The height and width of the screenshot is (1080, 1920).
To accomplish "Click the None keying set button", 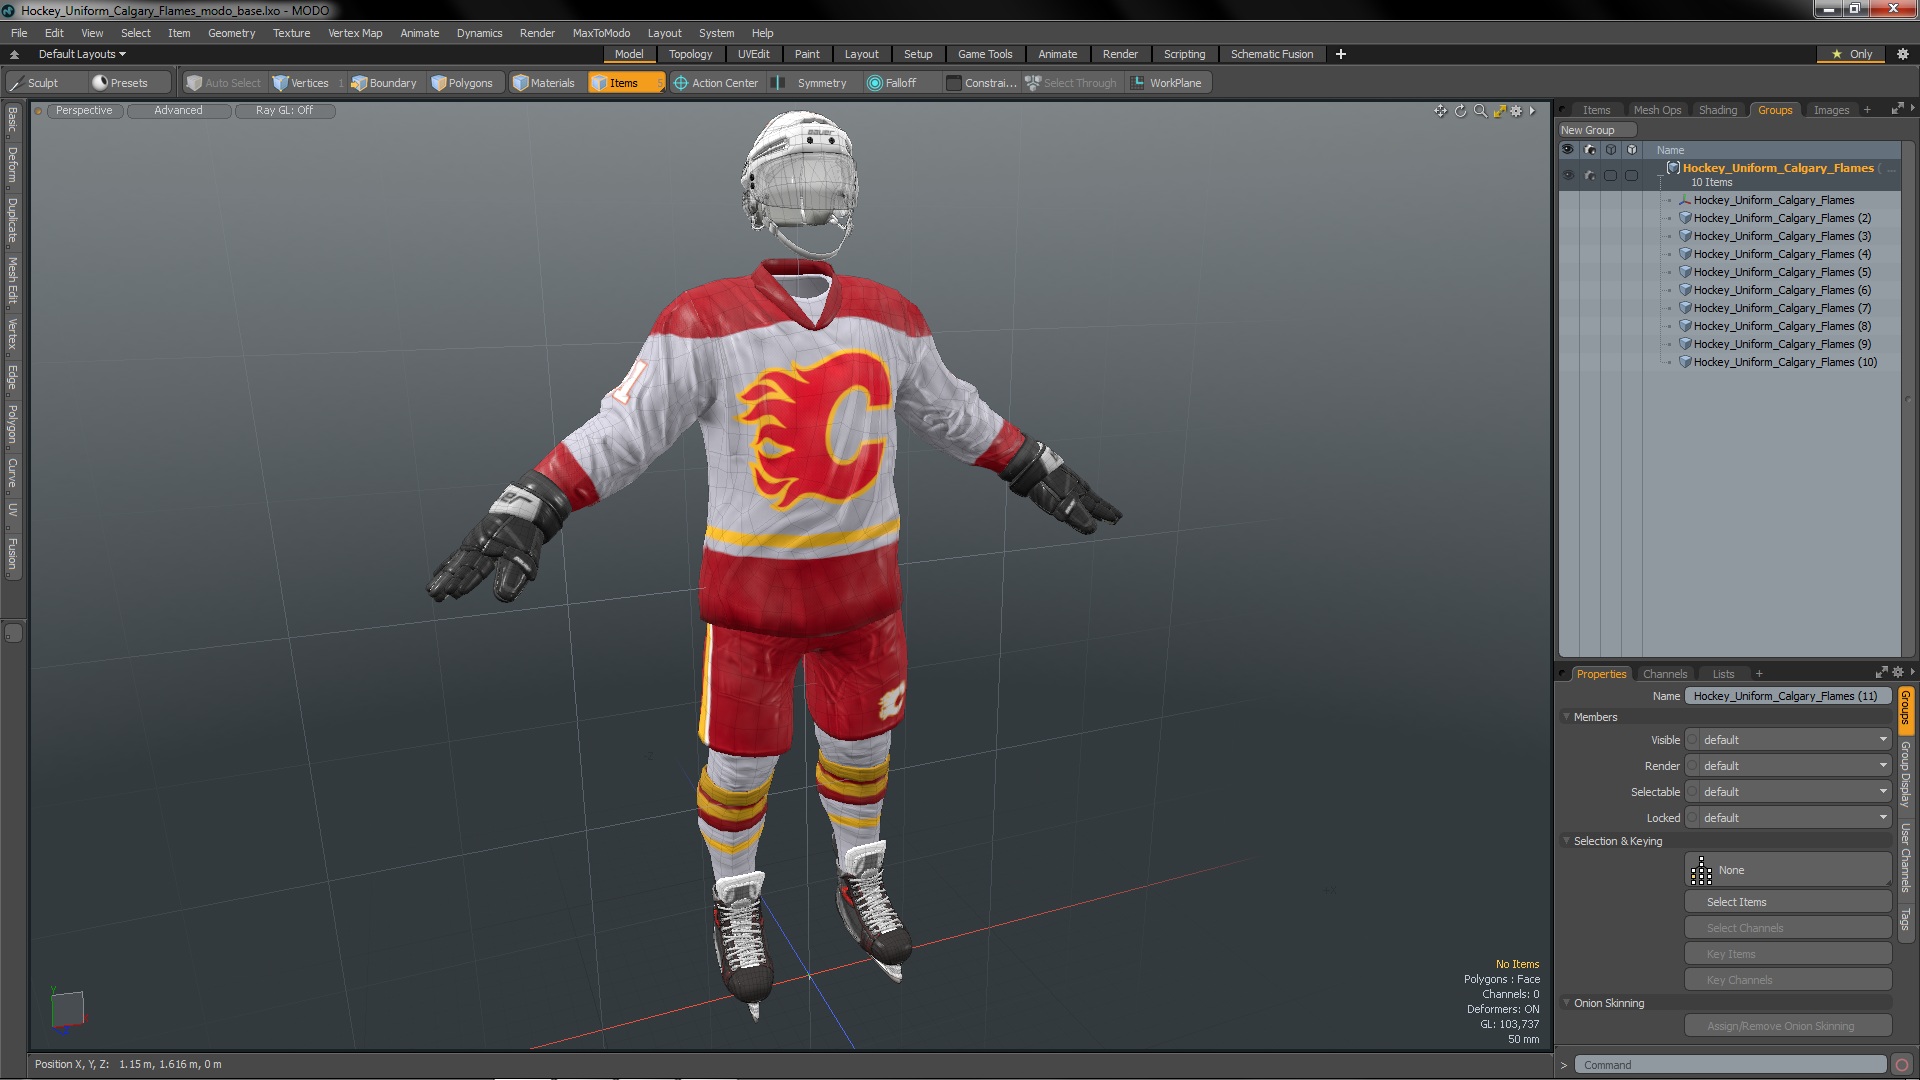I will tap(1788, 870).
